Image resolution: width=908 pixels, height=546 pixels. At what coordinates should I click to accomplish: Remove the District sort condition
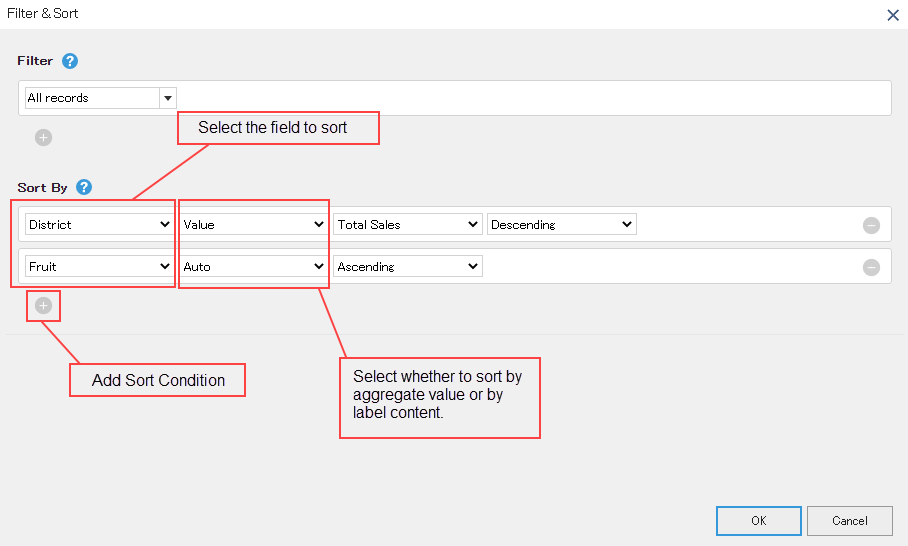pos(872,225)
